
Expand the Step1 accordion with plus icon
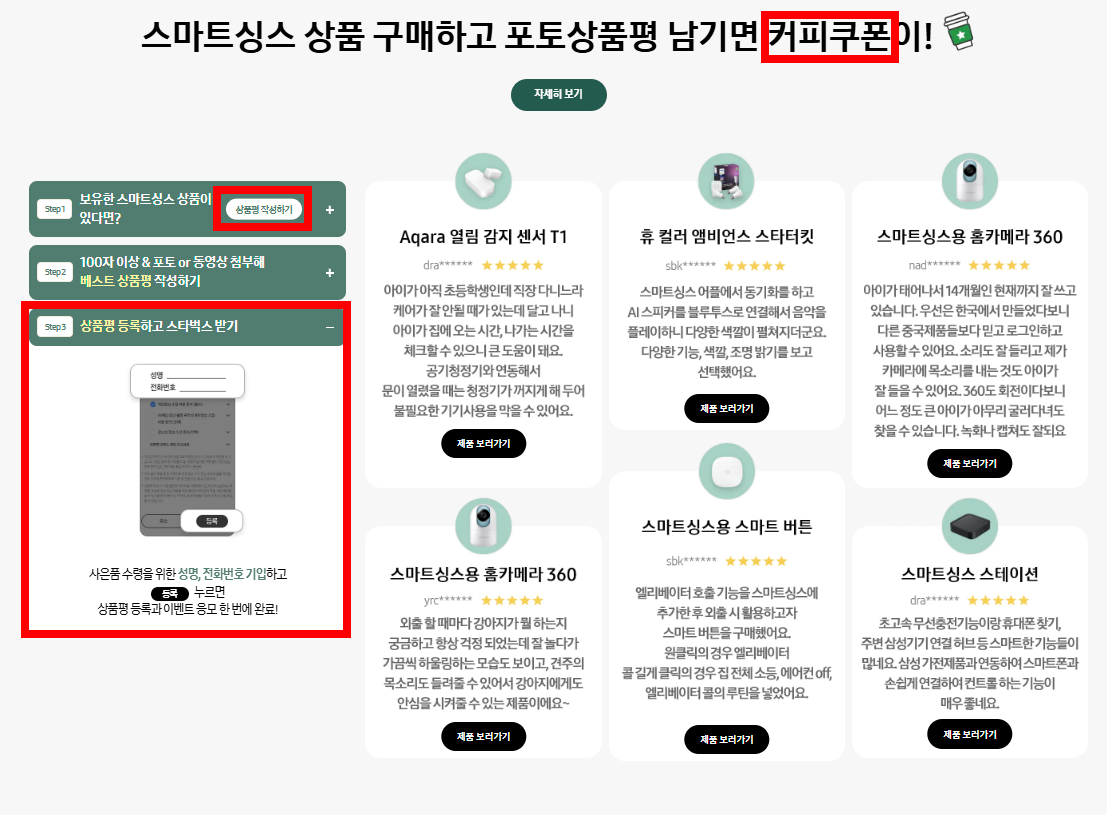click(330, 210)
